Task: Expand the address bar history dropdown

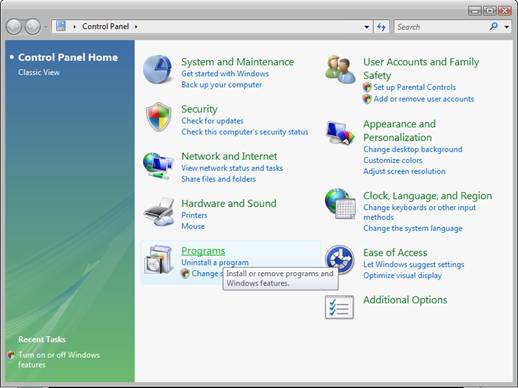Action: (366, 27)
